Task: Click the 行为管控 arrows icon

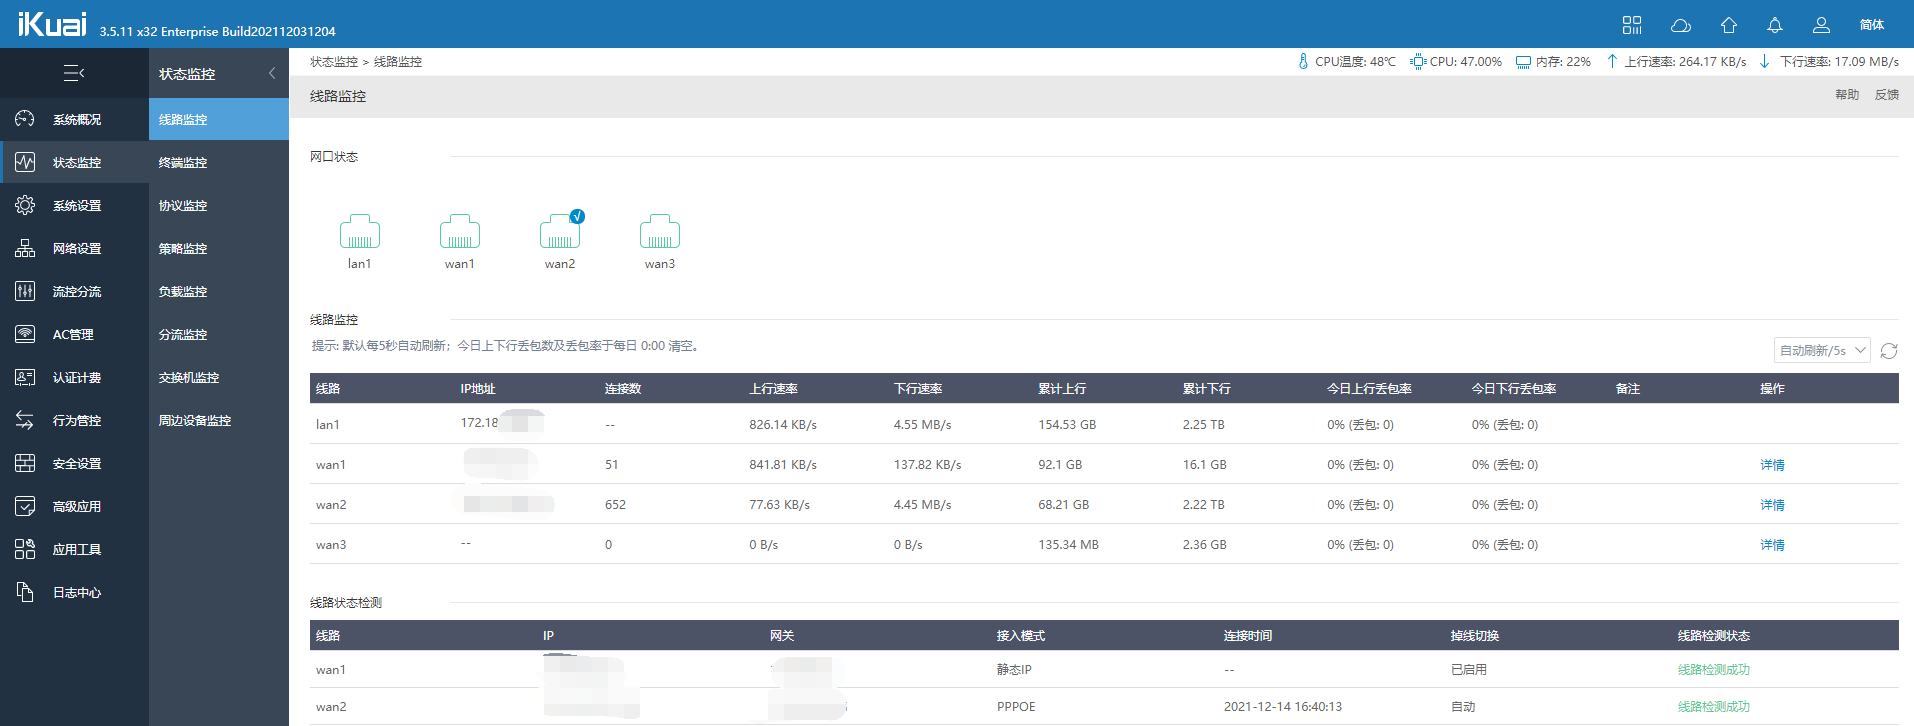Action: click(x=25, y=420)
